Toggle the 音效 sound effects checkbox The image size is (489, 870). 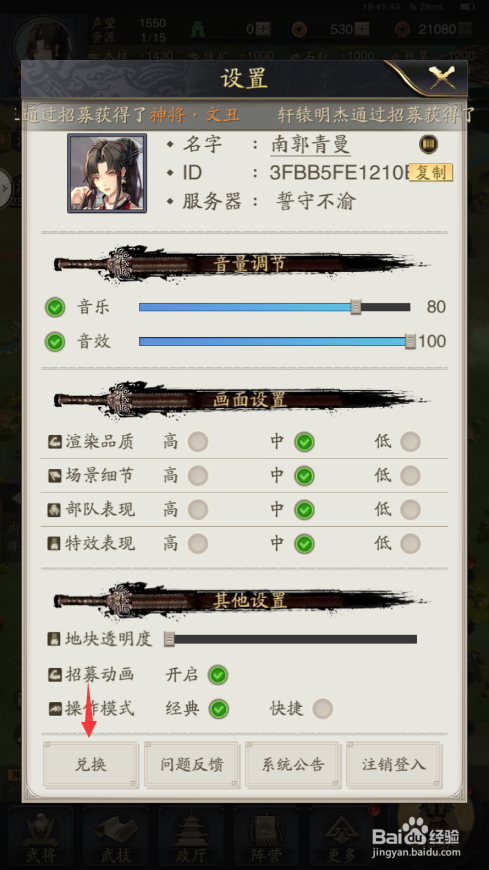[55, 342]
